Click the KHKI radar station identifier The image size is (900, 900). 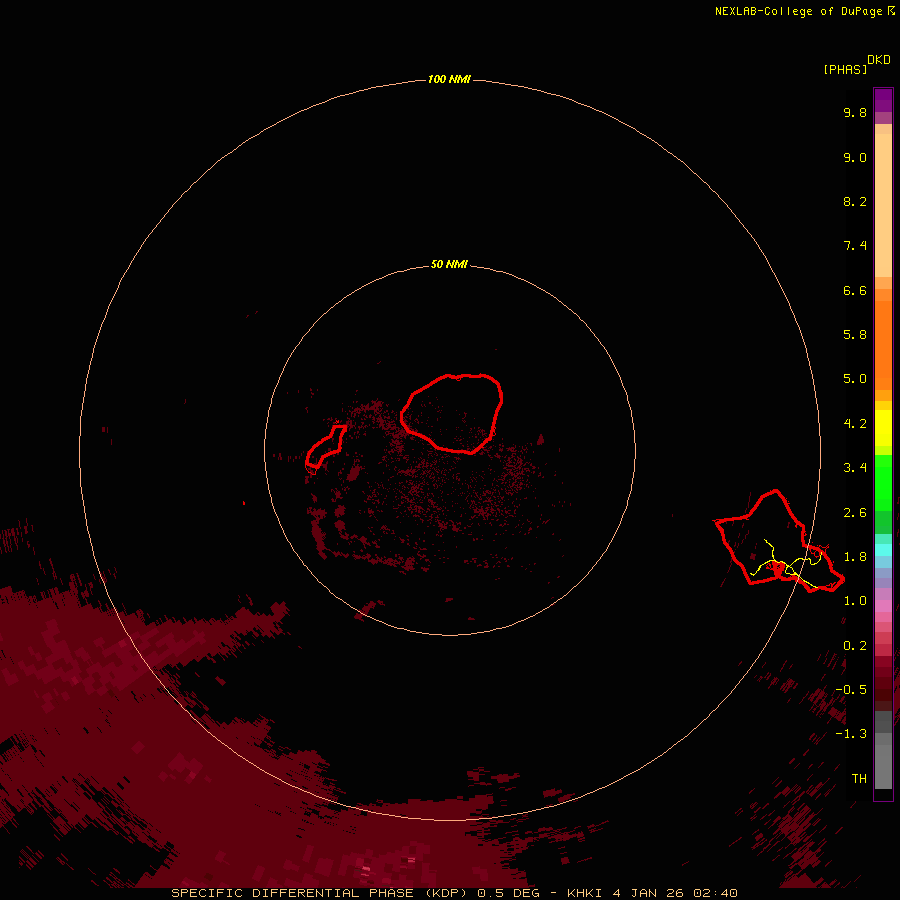(584, 893)
